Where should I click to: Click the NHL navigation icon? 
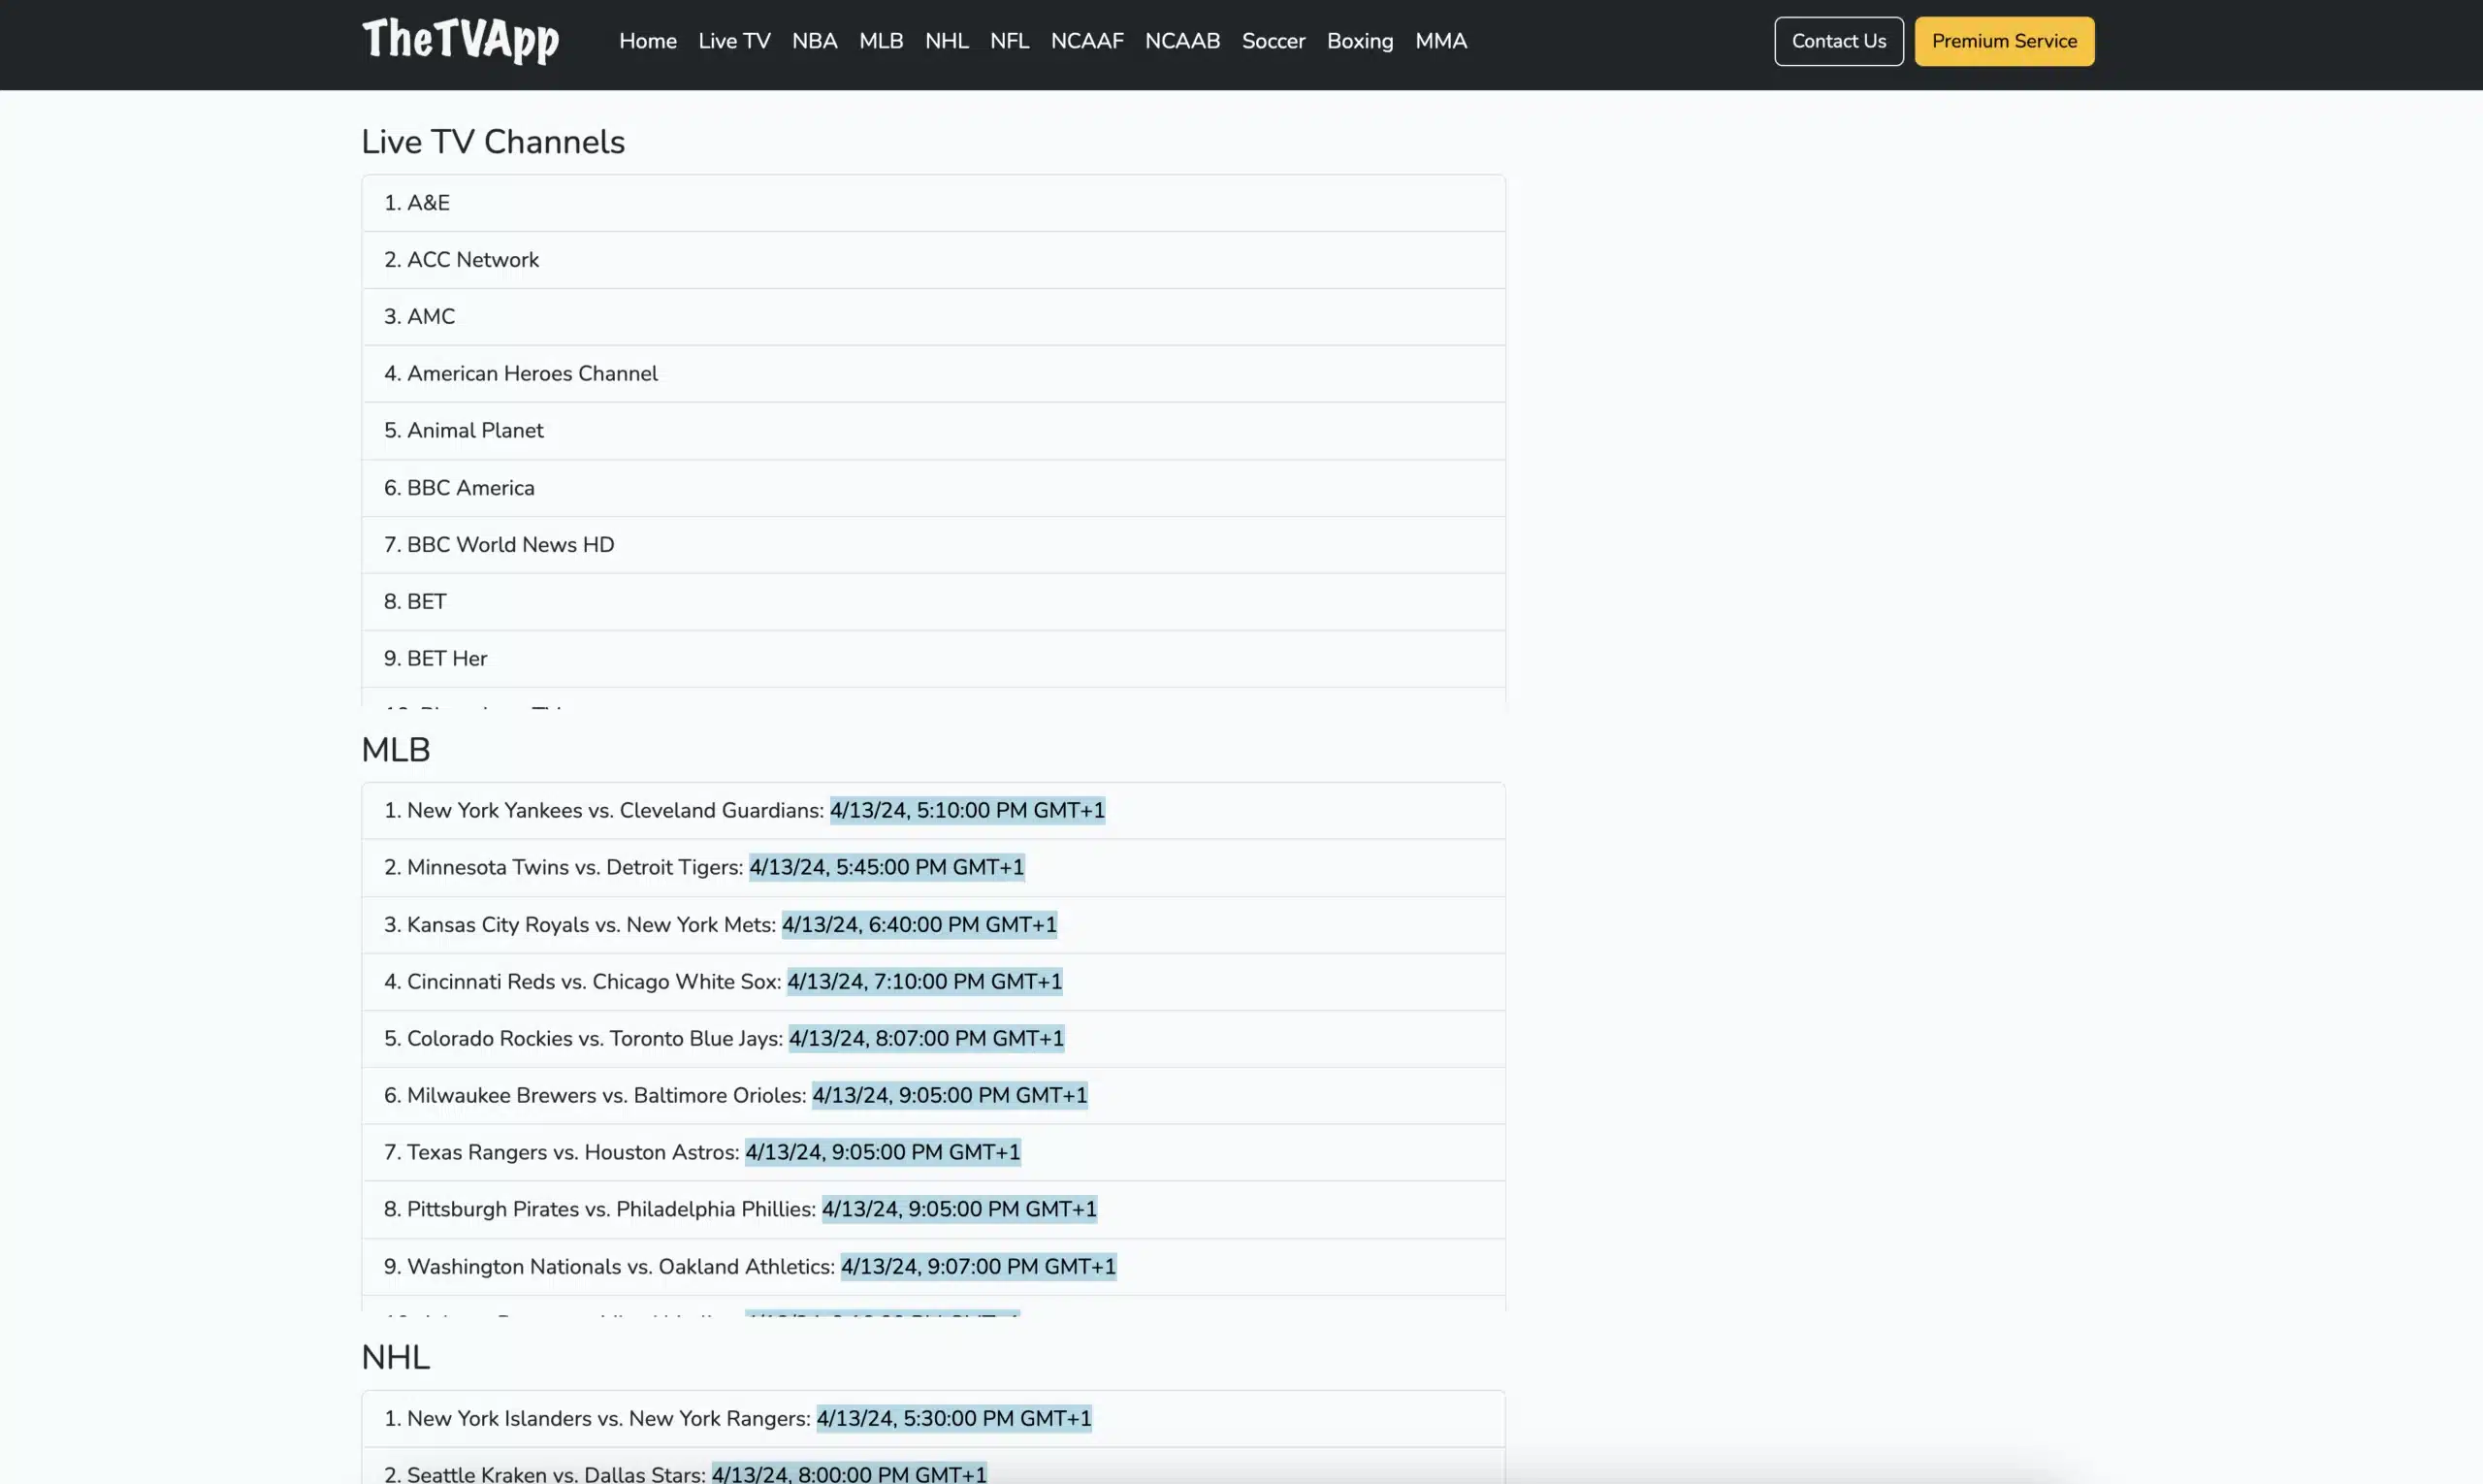(947, 41)
